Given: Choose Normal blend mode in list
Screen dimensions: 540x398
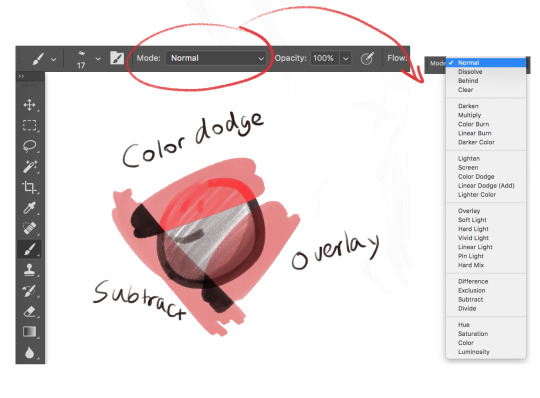Looking at the screenshot, I should (486, 63).
